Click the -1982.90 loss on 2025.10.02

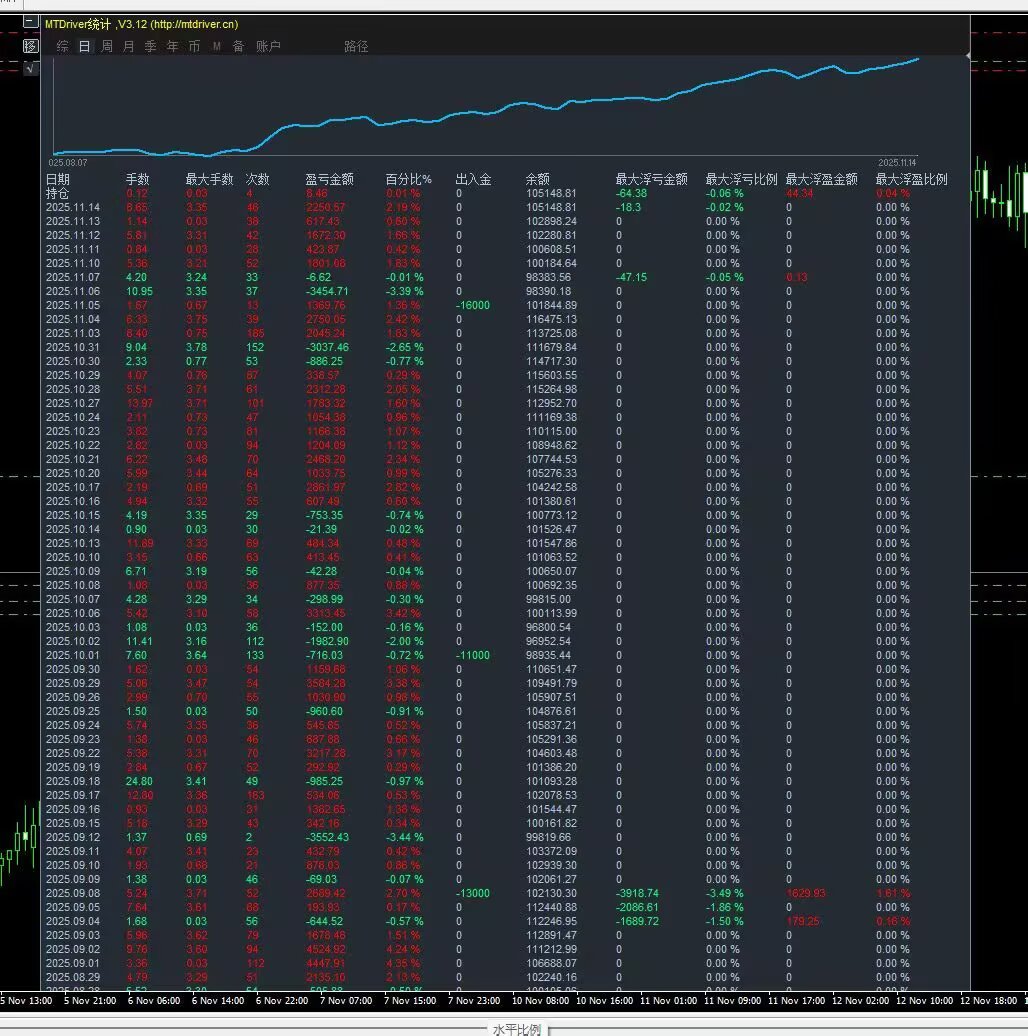coord(327,641)
